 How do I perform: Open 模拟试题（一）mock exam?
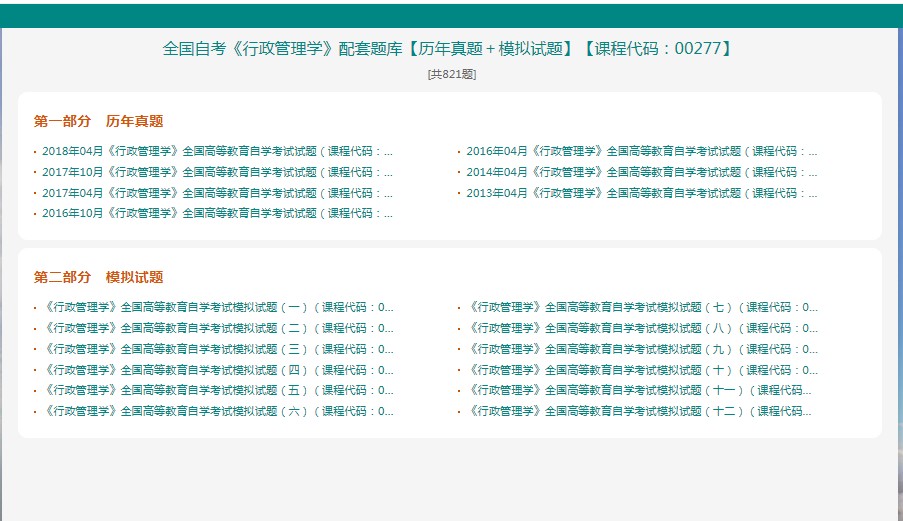coord(219,308)
